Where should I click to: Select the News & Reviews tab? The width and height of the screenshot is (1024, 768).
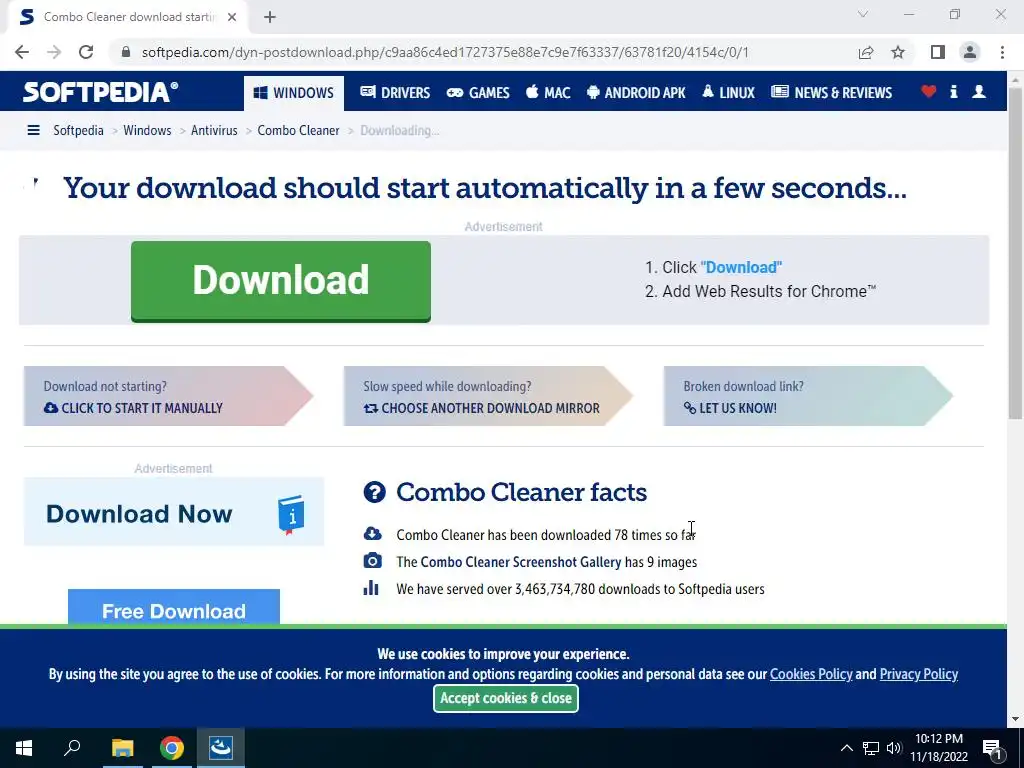click(x=831, y=93)
